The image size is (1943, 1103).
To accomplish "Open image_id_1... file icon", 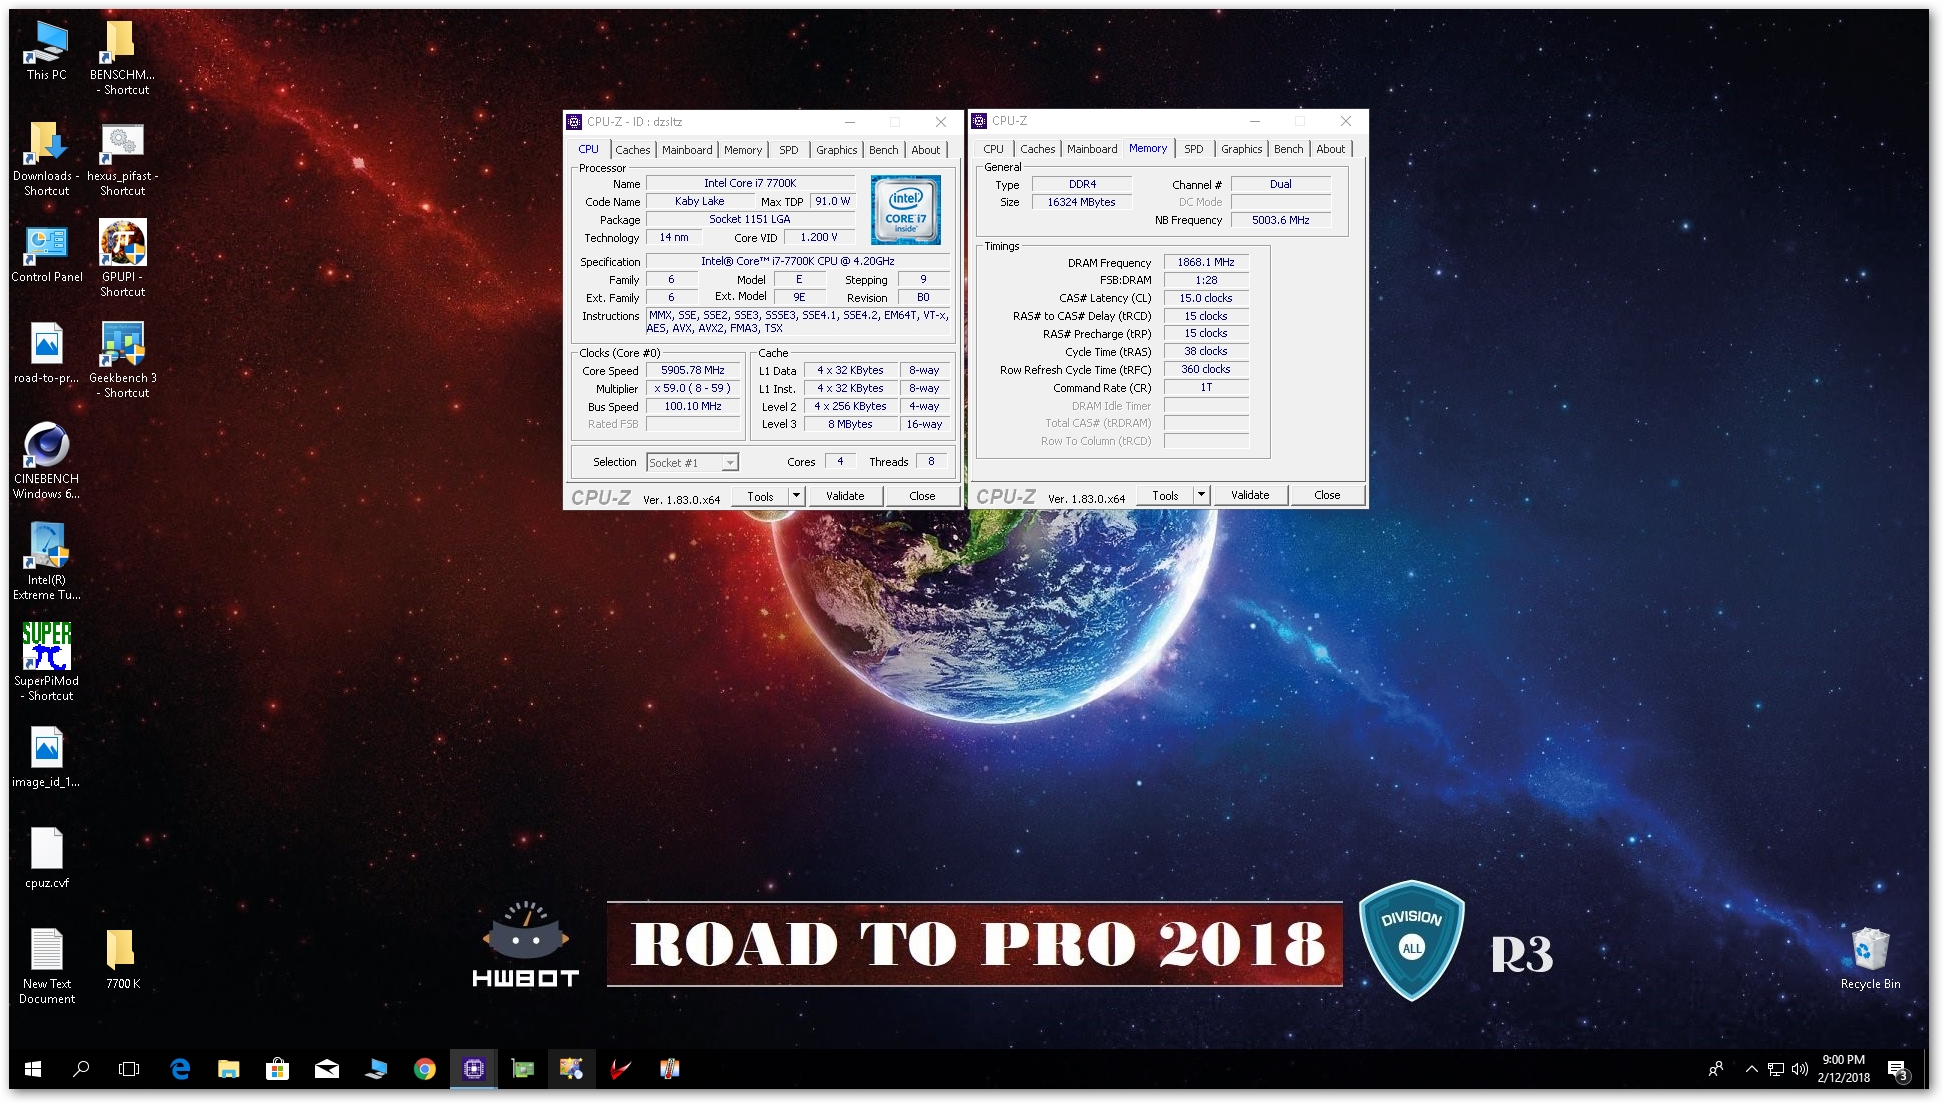I will tap(46, 757).
